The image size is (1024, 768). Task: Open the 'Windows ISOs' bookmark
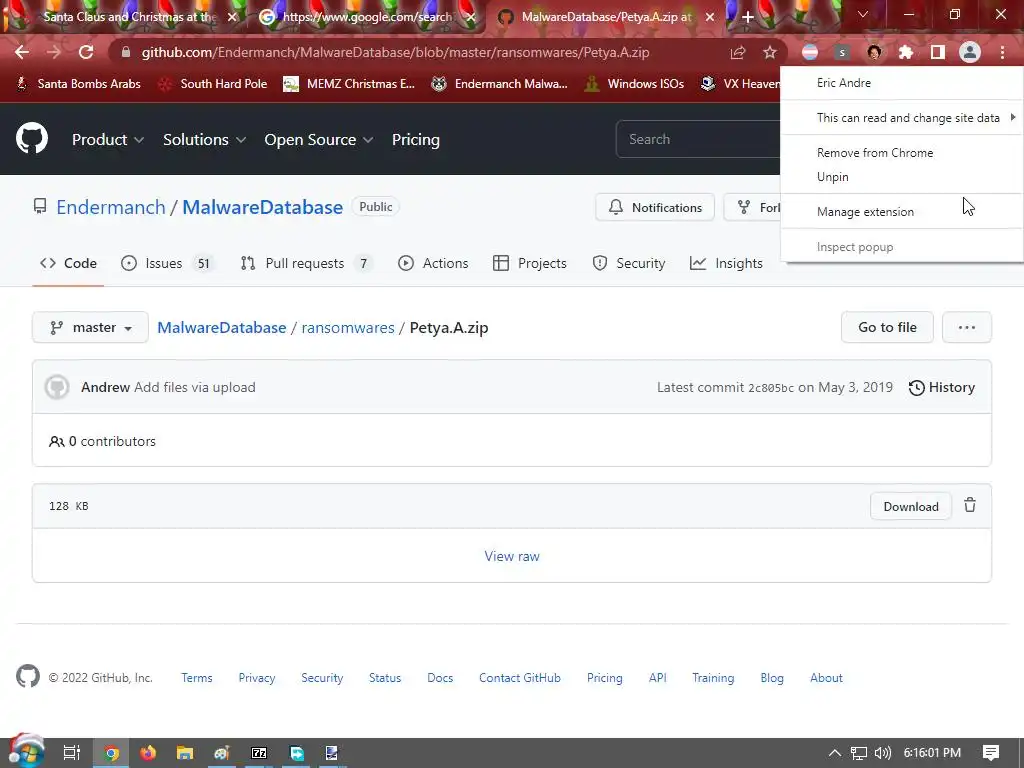tap(634, 84)
